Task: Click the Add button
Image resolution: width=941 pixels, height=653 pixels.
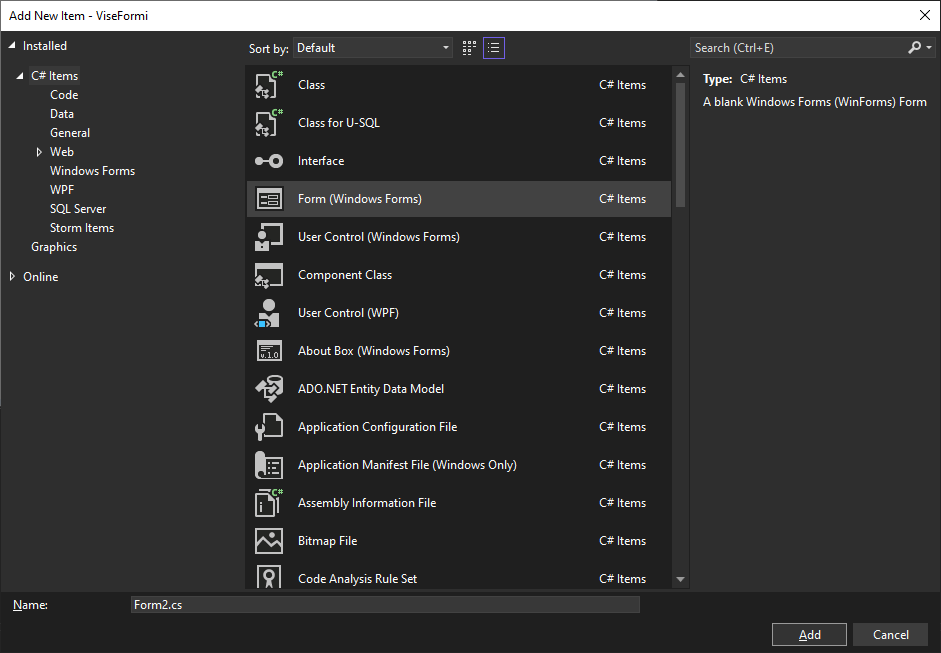Action: pyautogui.click(x=809, y=635)
